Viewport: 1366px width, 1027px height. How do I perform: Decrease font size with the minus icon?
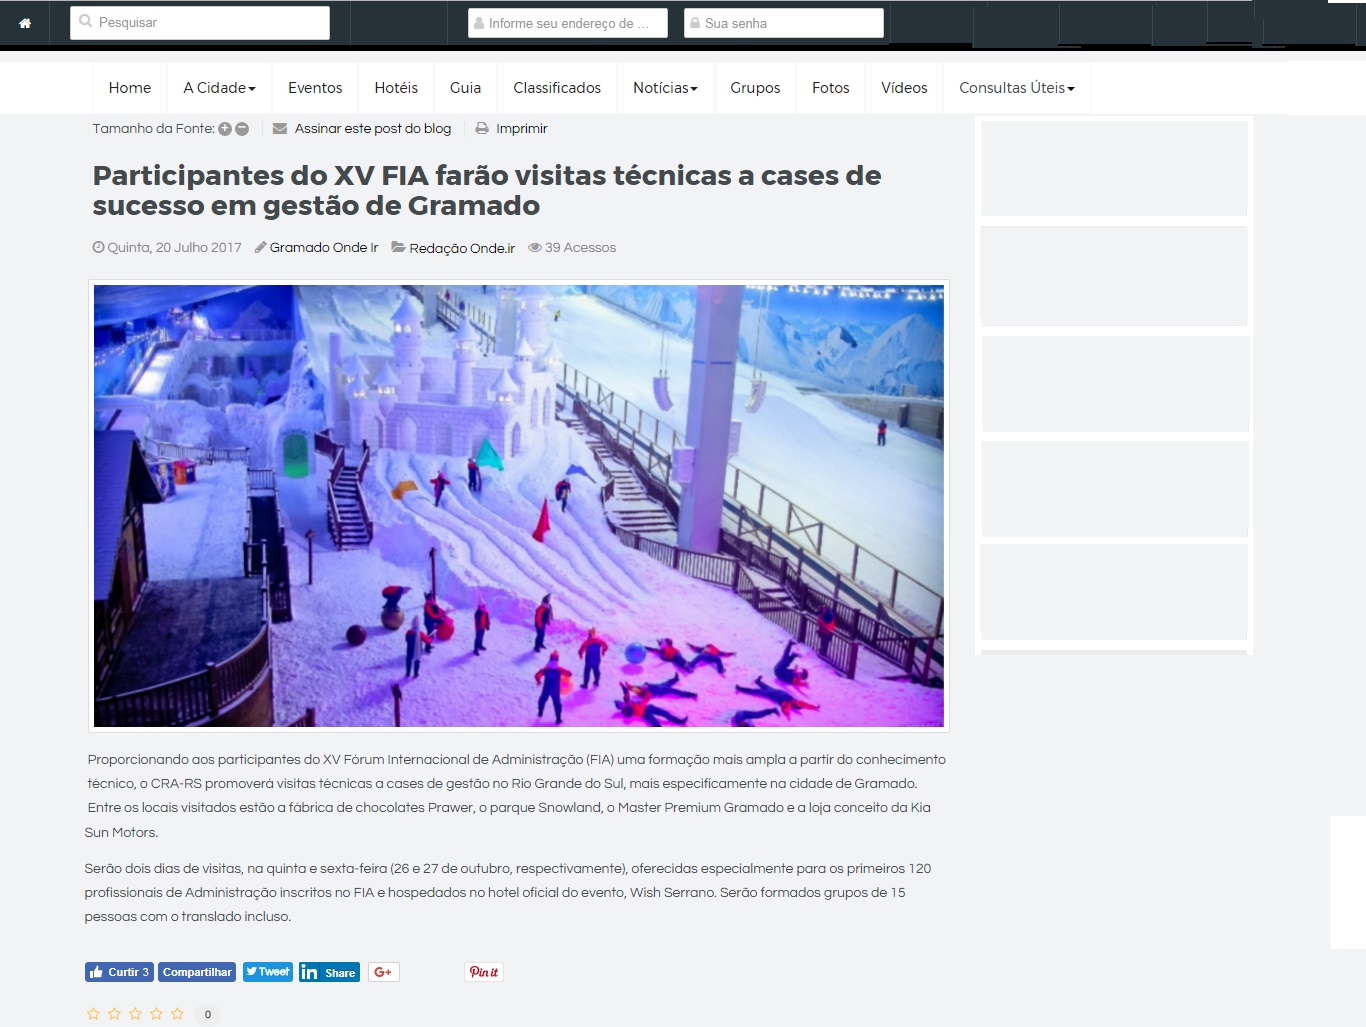(x=241, y=128)
